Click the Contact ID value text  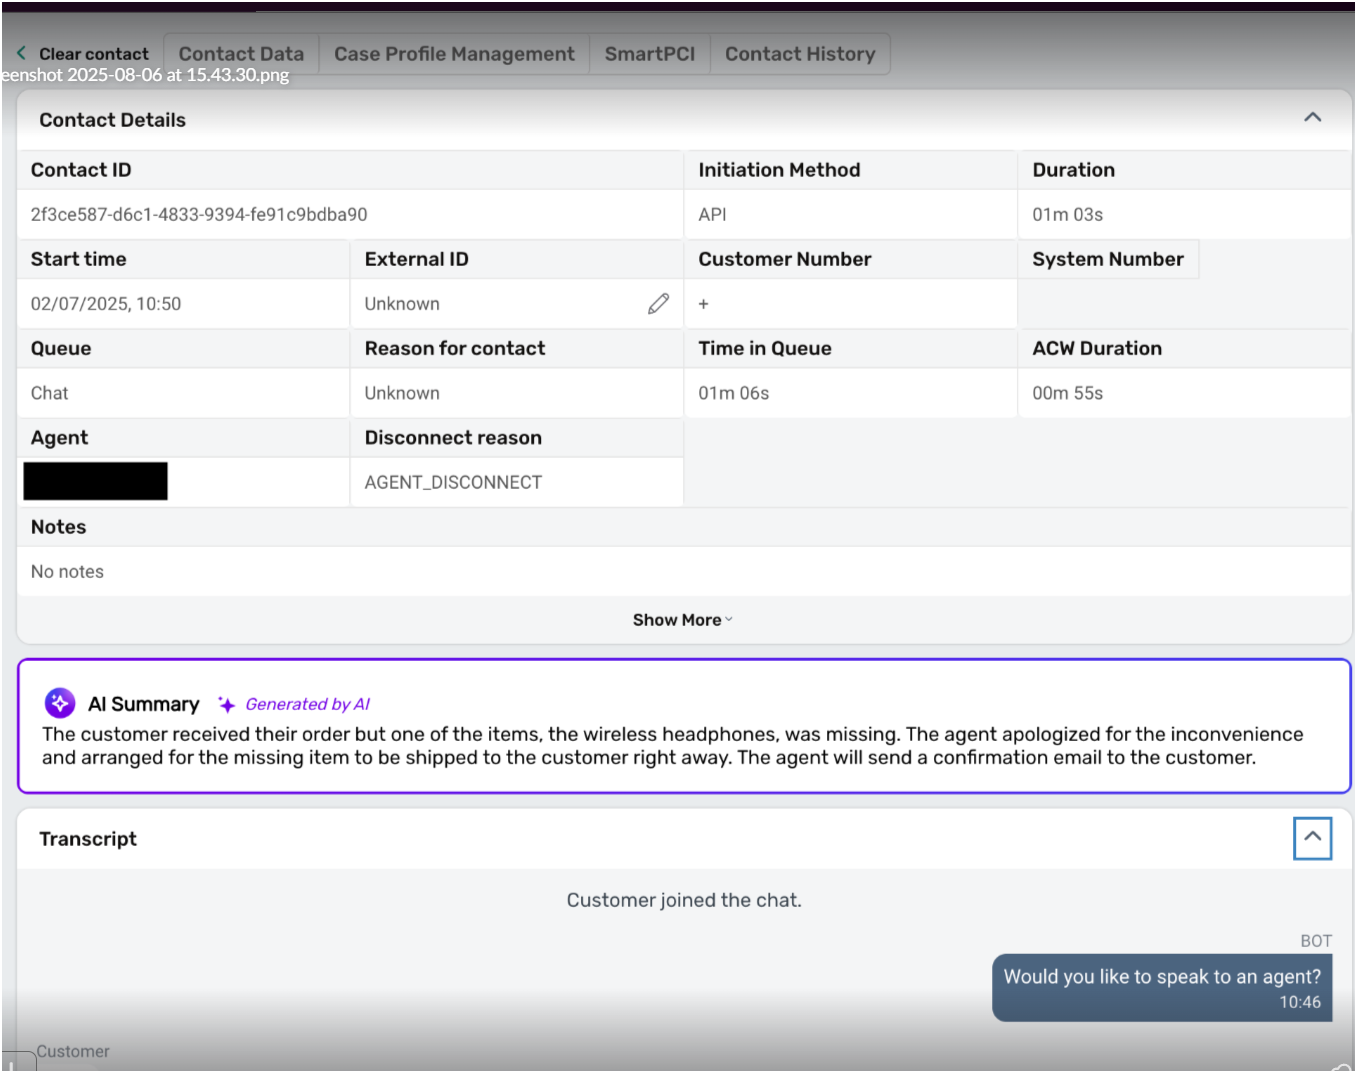click(199, 215)
